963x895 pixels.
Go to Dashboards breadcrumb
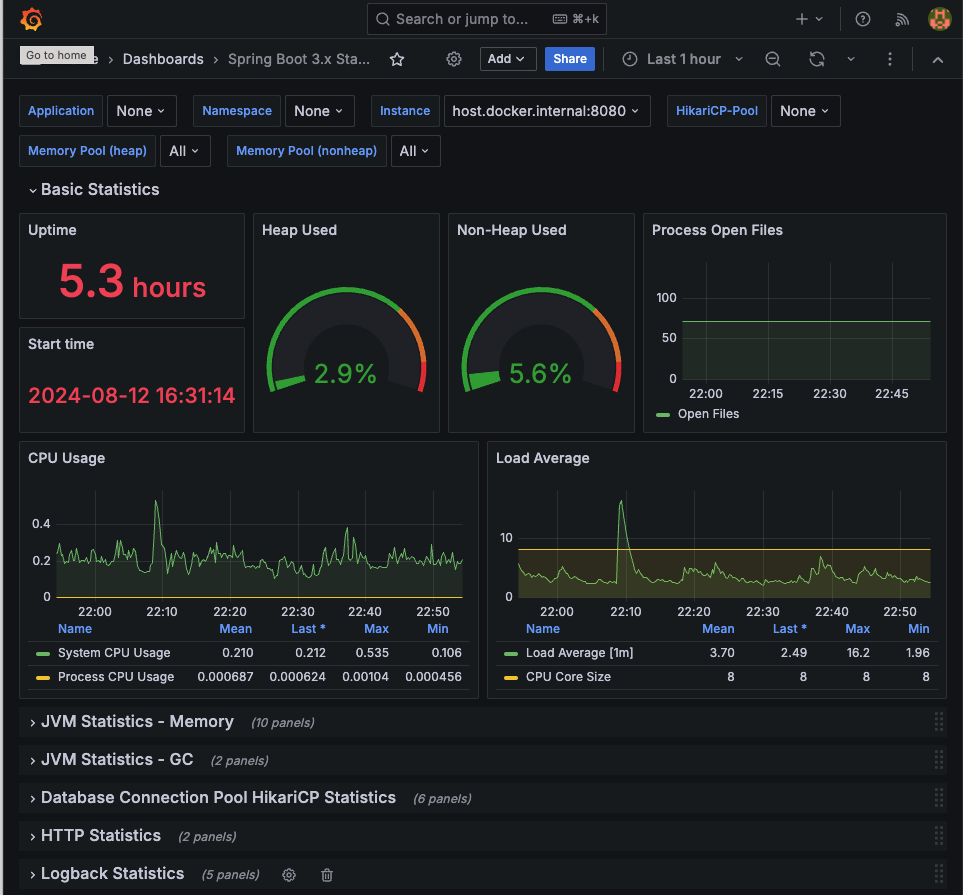(163, 59)
